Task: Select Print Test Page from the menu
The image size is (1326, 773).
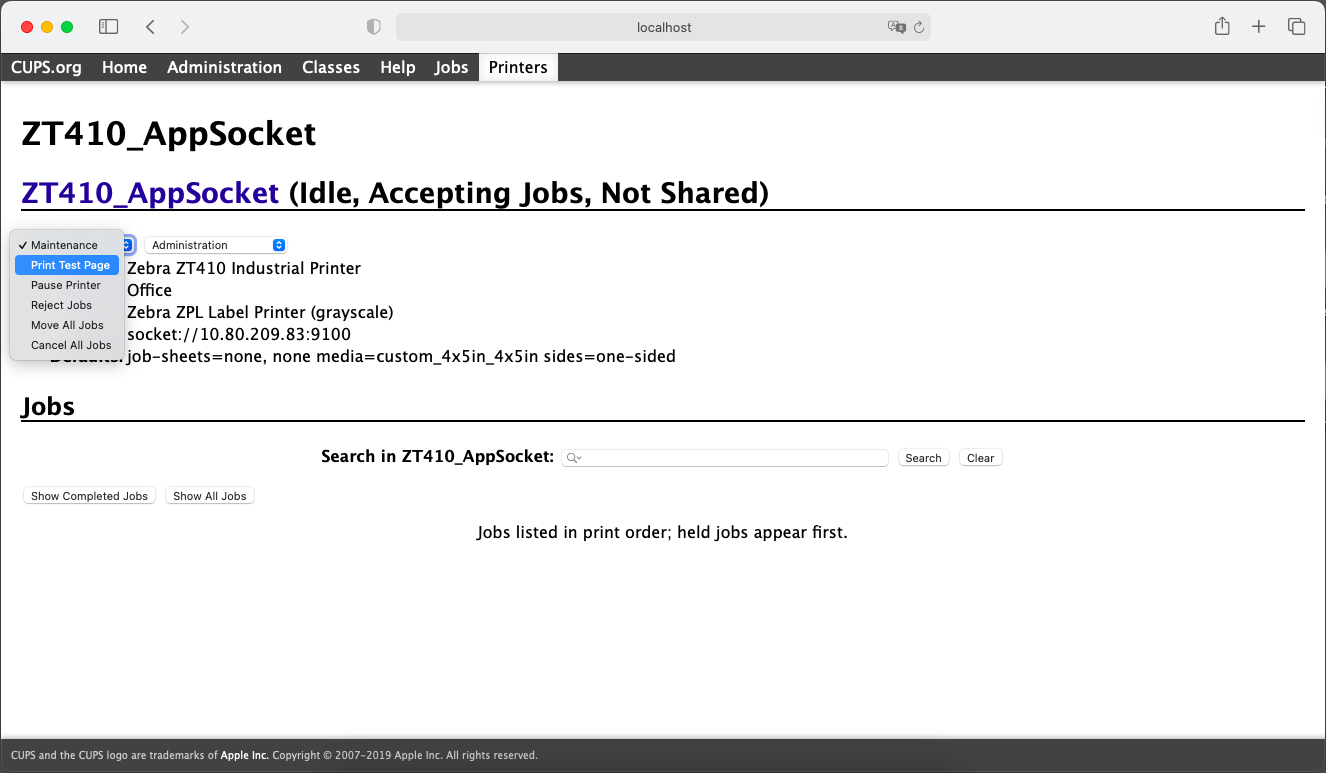Action: [70, 265]
